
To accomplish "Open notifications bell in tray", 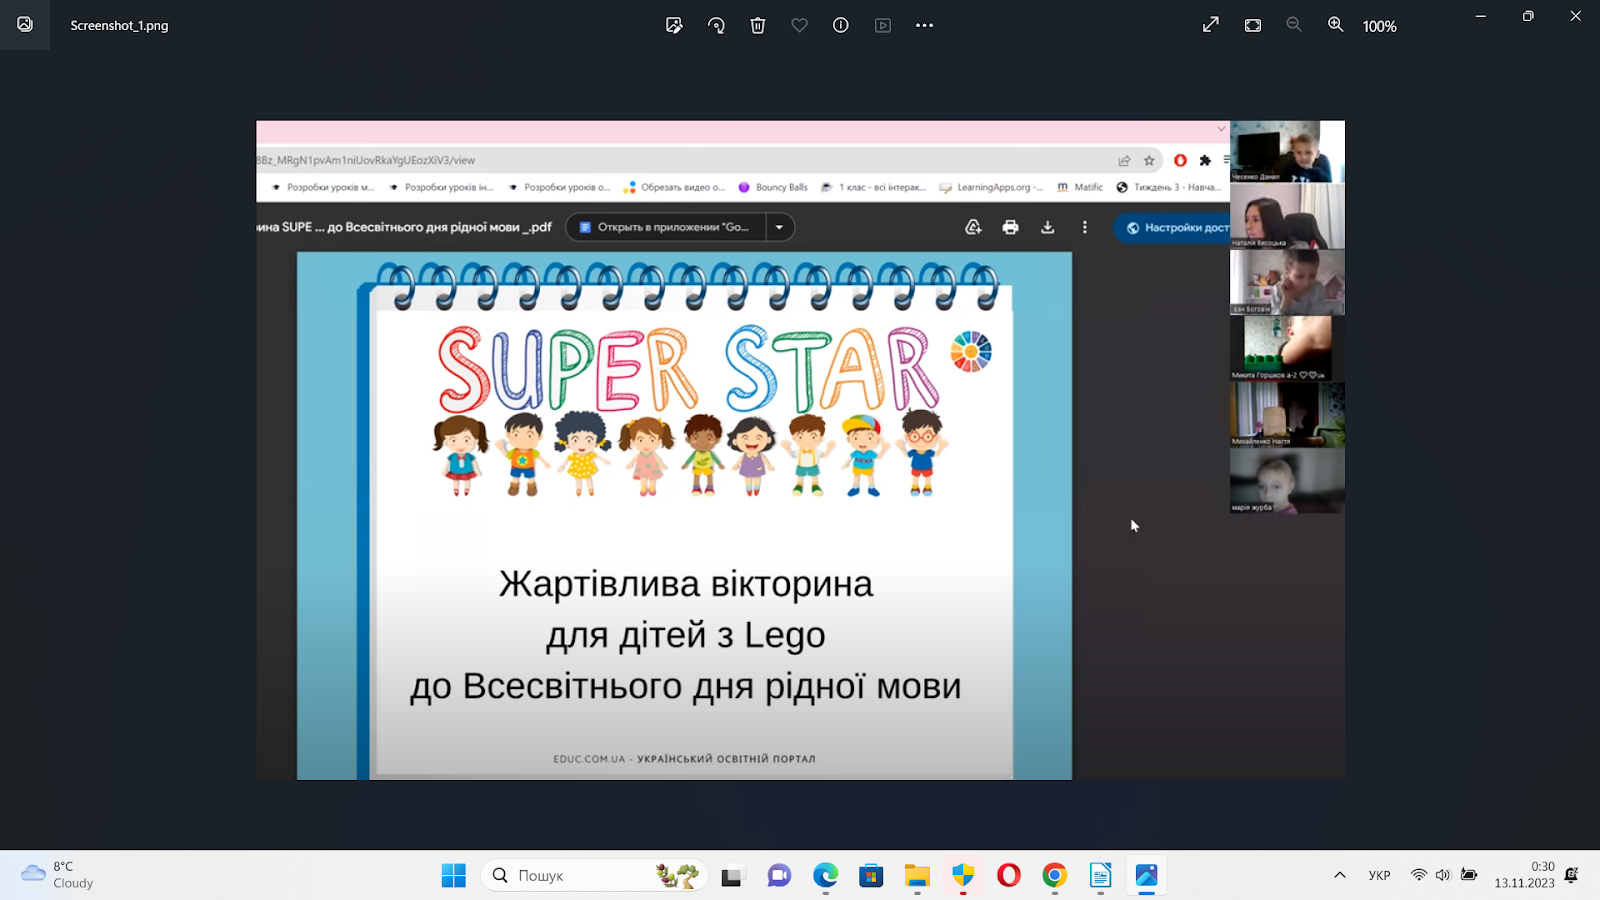I will tap(1572, 875).
